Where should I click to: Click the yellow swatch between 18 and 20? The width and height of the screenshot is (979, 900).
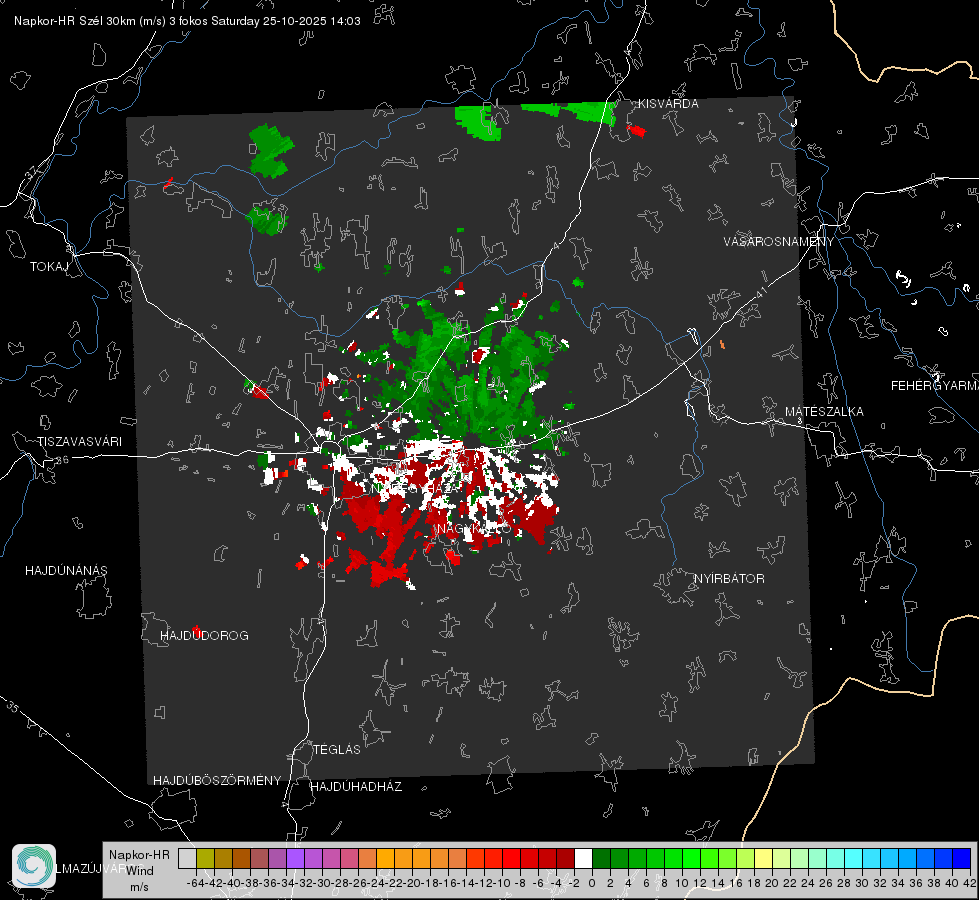coord(763,858)
